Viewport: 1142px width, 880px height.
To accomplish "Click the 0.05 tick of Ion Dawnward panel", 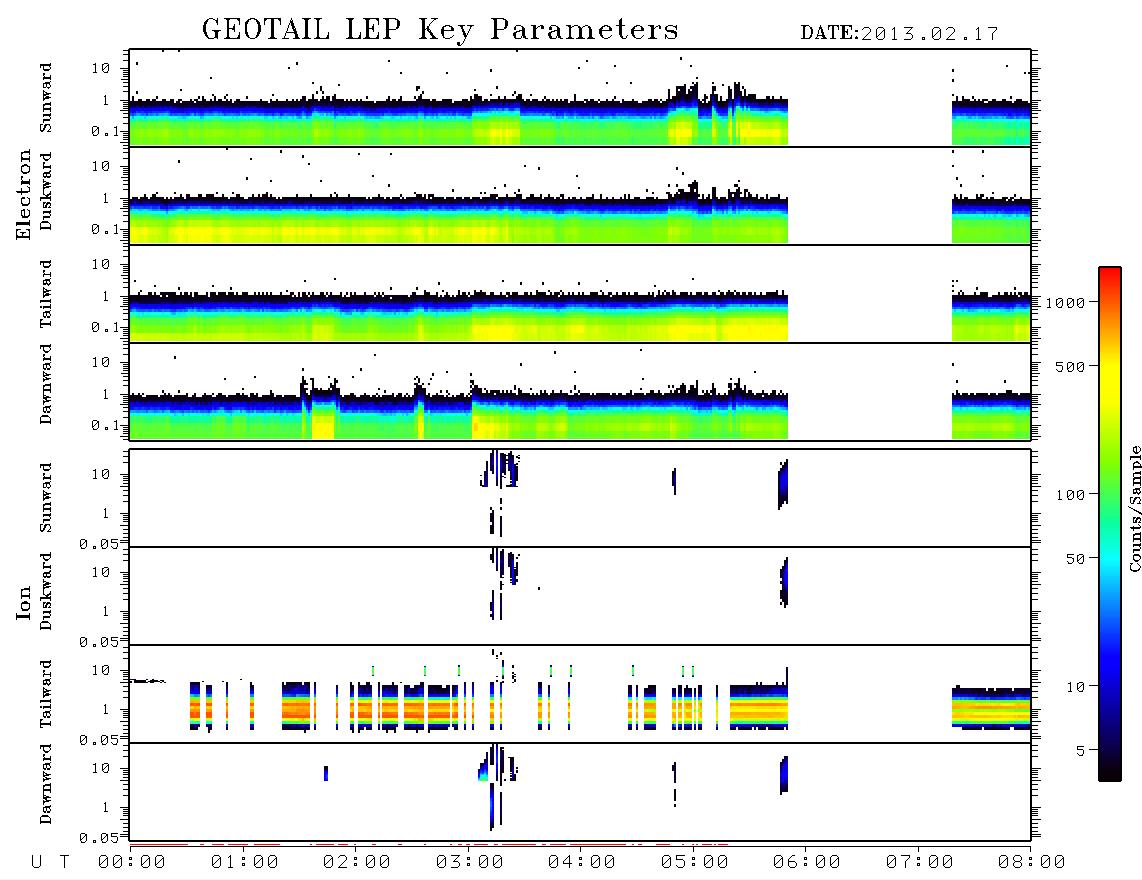I will 99,838.
